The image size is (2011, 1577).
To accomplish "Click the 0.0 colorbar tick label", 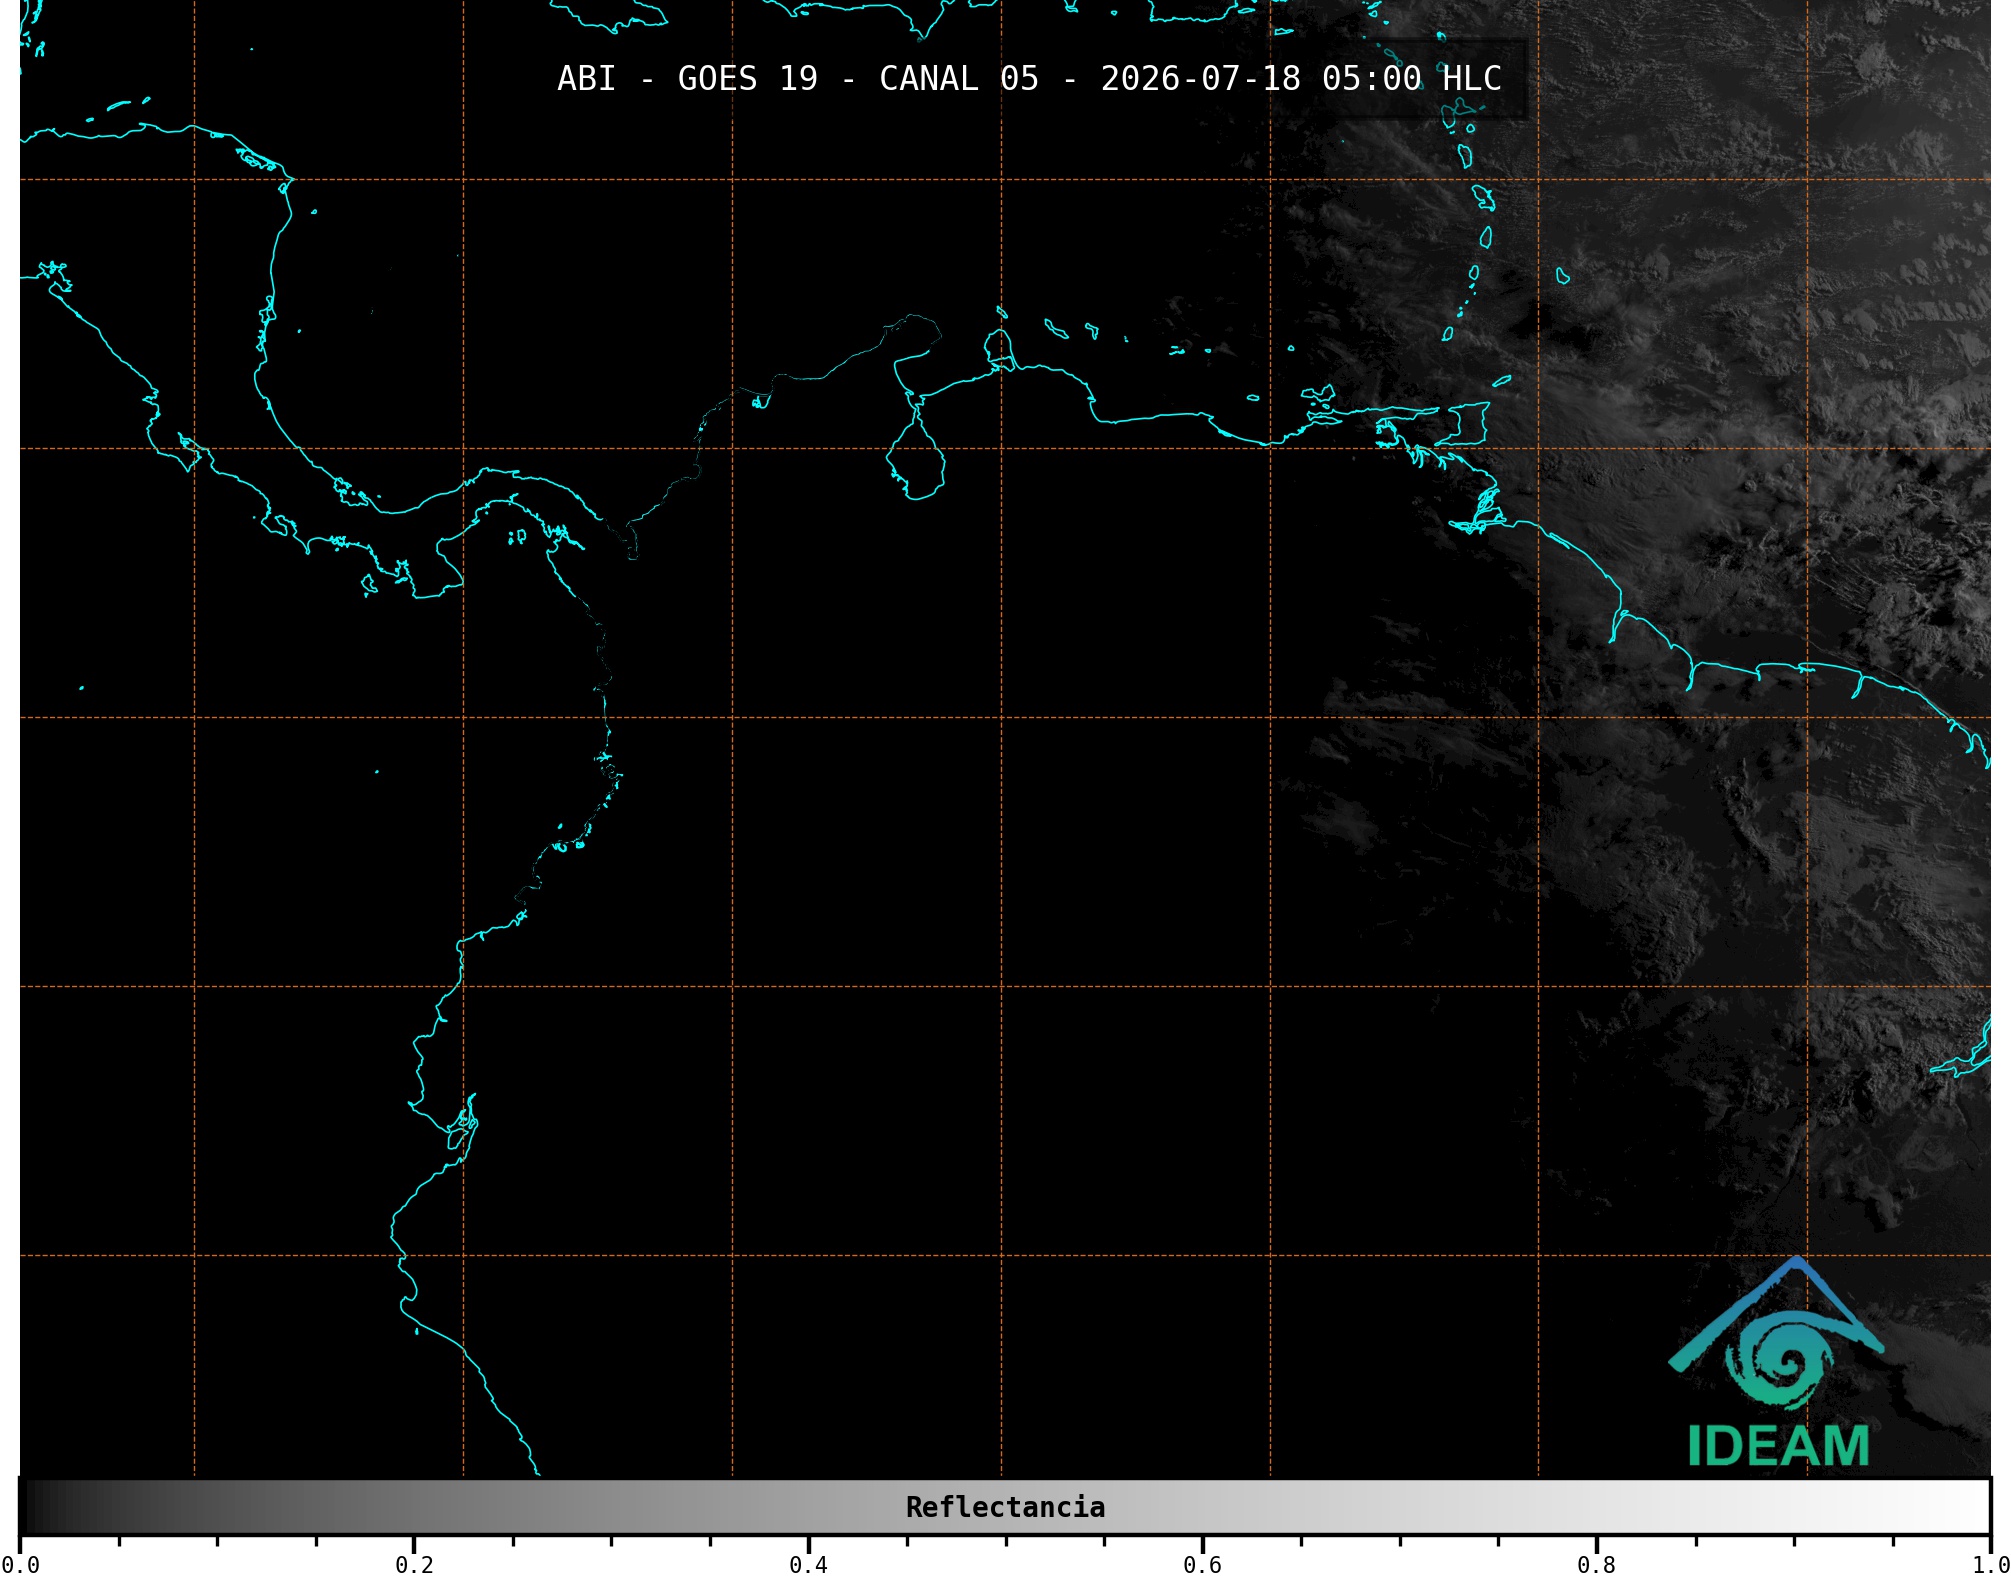I will pos(20,1565).
